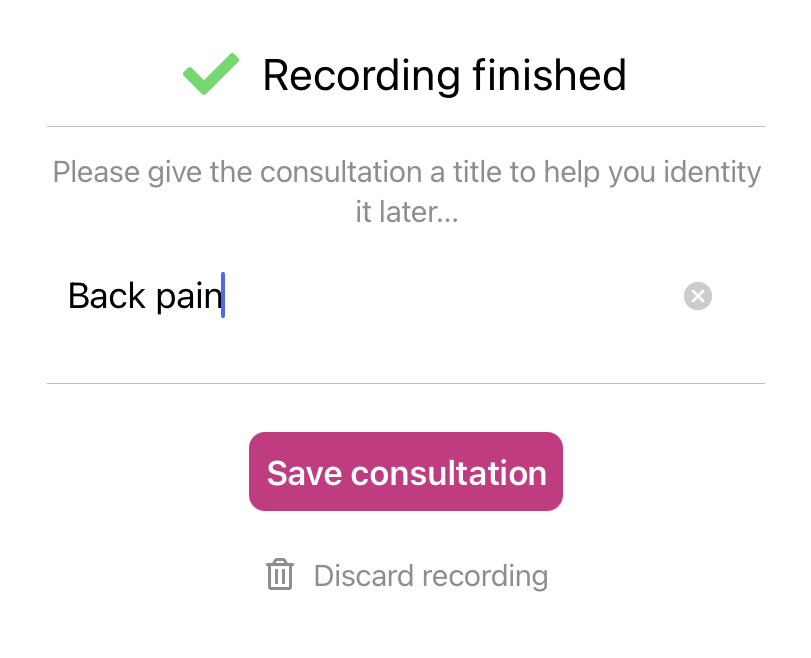Click the trash can icon
Image resolution: width=811 pixels, height=658 pixels.
coord(280,574)
